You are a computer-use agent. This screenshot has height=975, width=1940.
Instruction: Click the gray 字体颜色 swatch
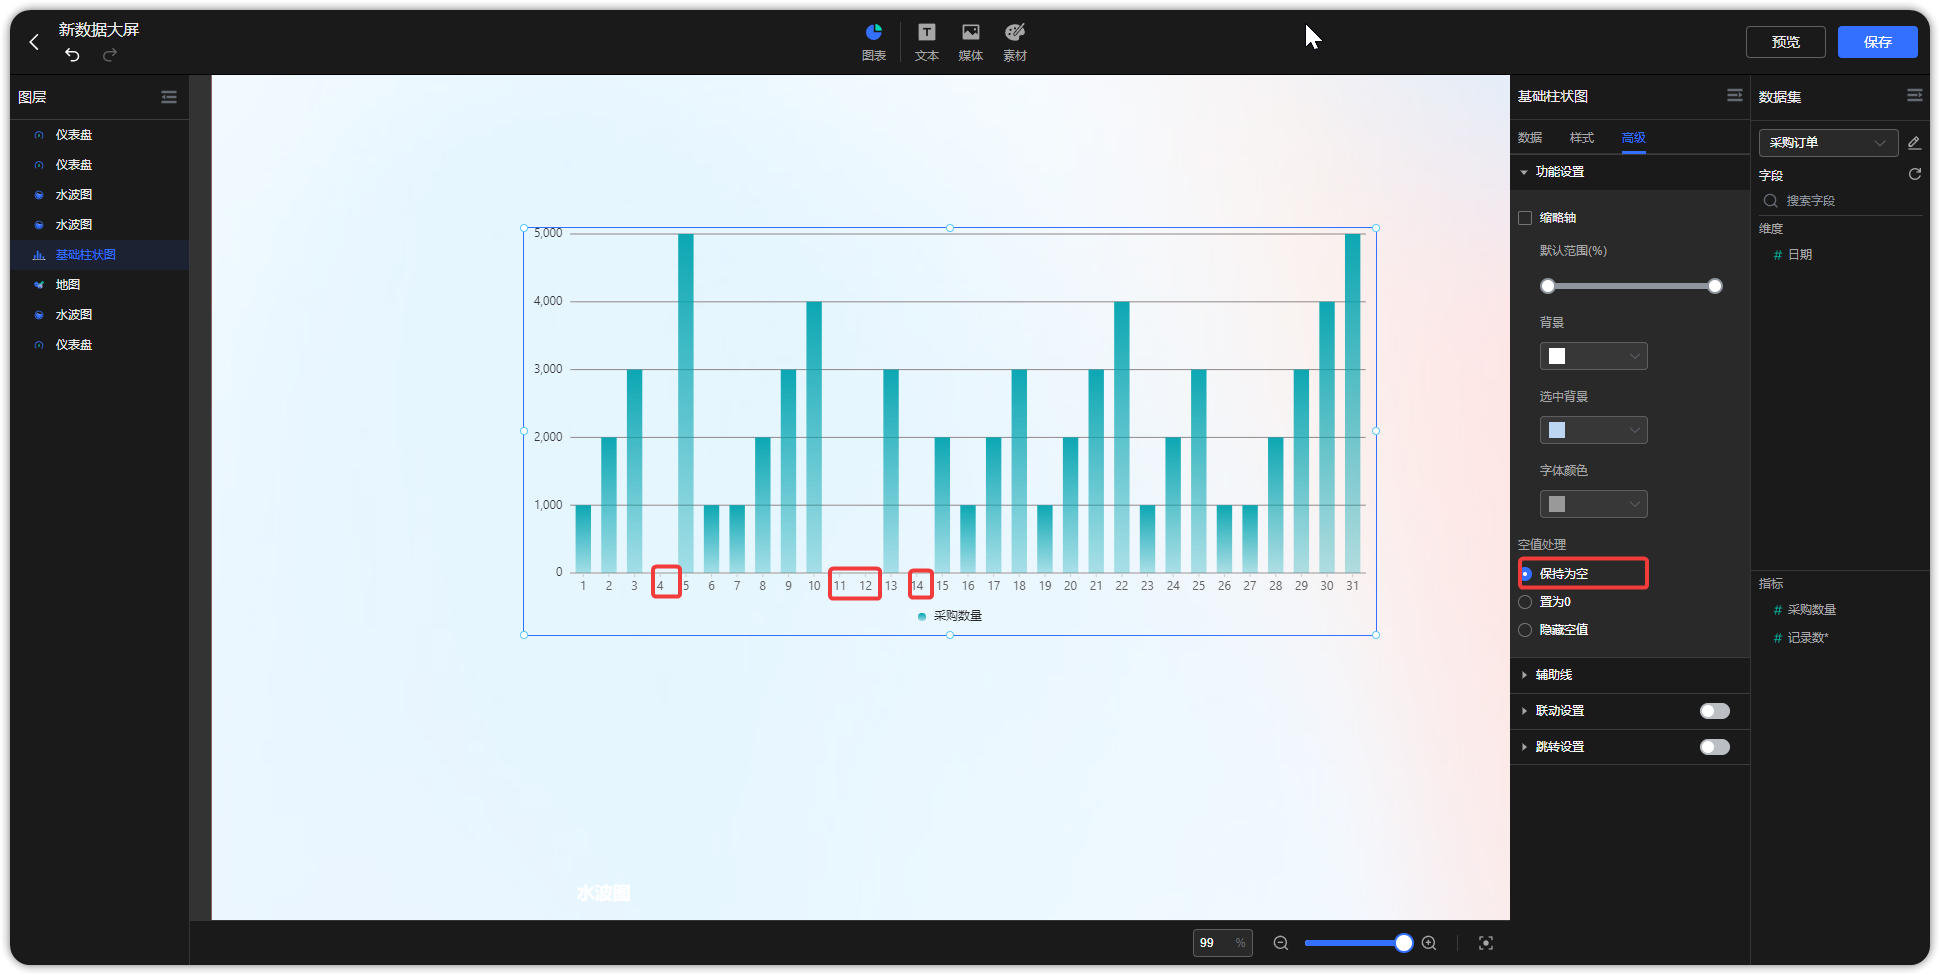tap(1557, 504)
